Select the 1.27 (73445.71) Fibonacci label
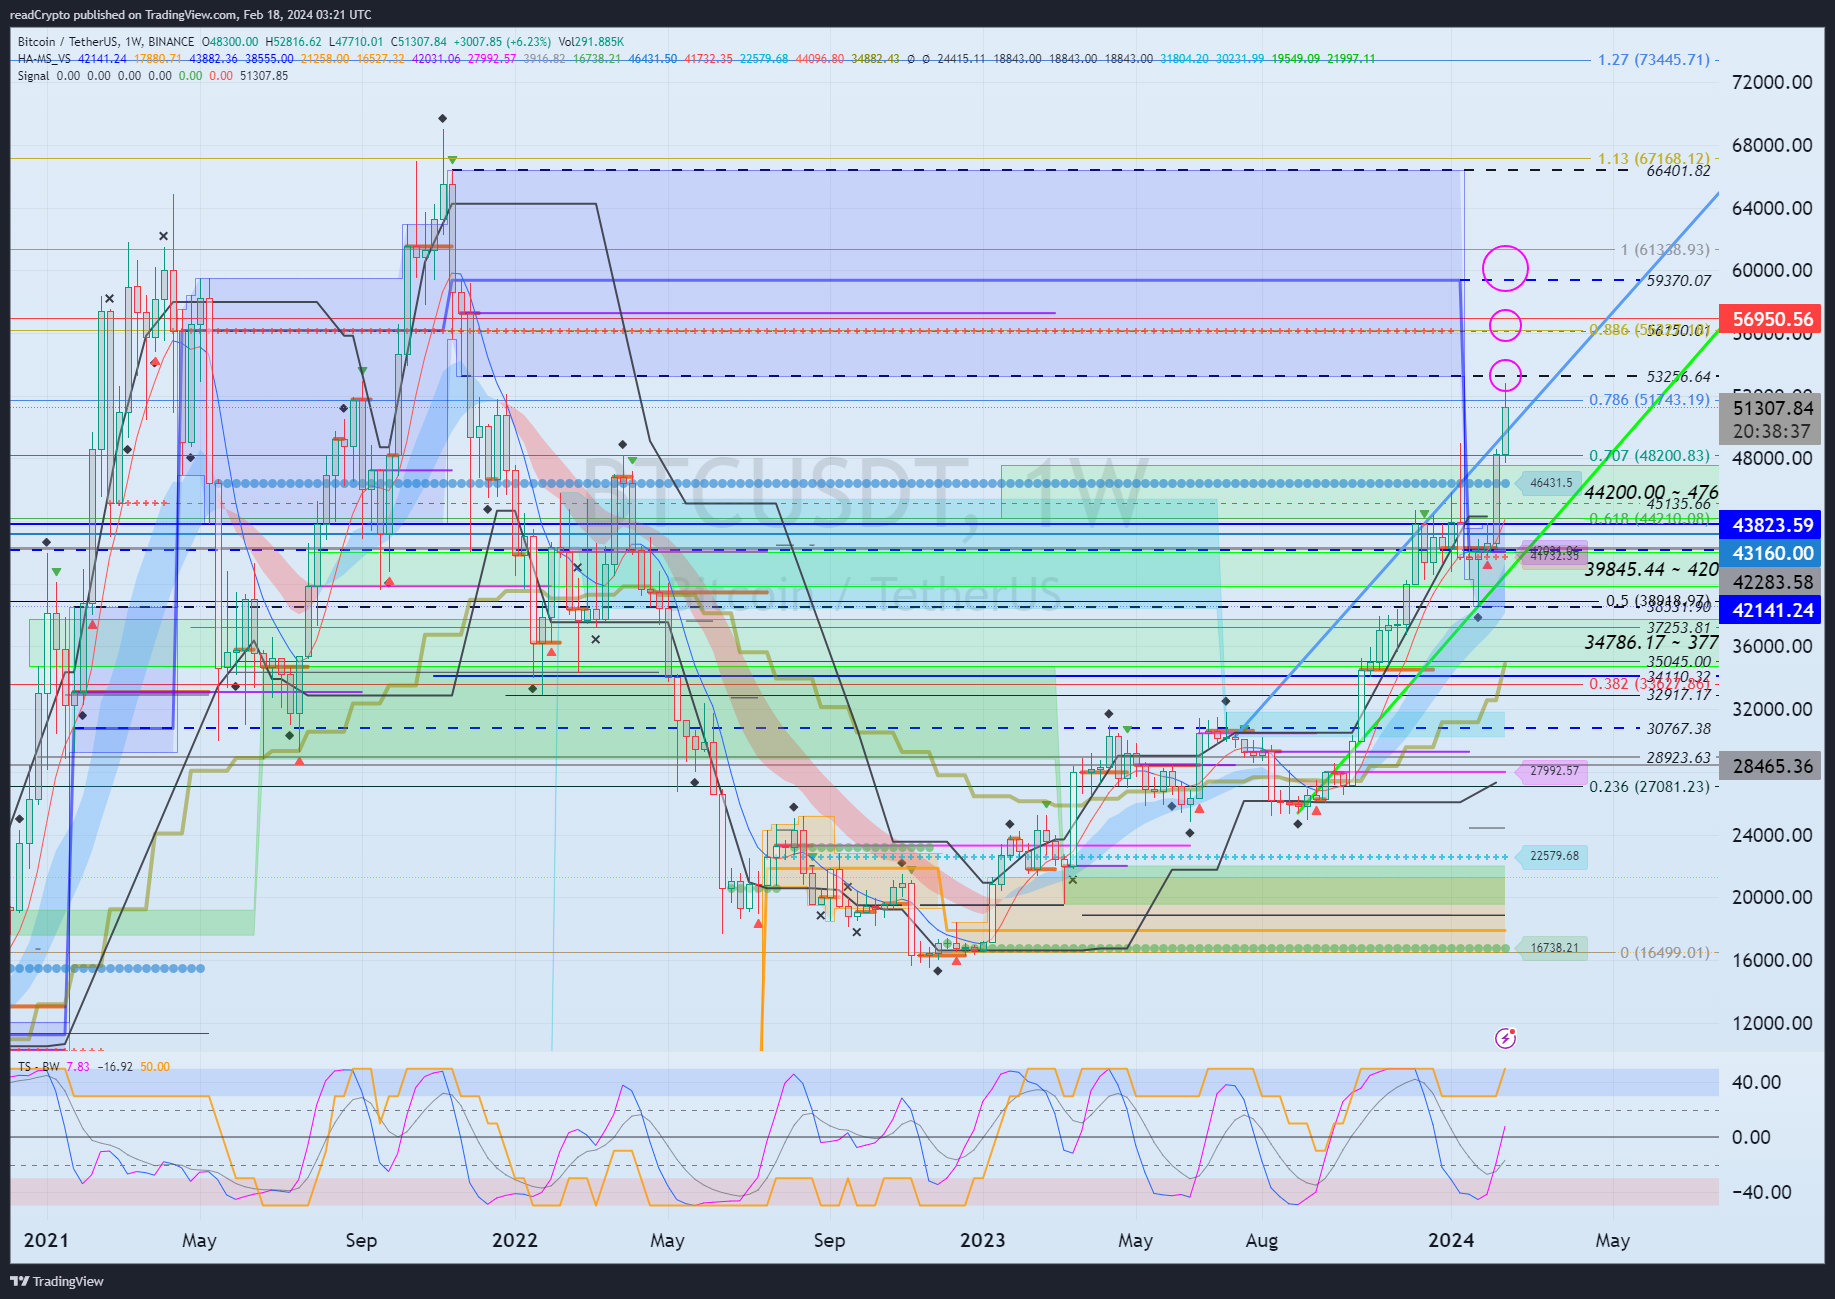Screen dimensions: 1835x1299 pos(1654,60)
